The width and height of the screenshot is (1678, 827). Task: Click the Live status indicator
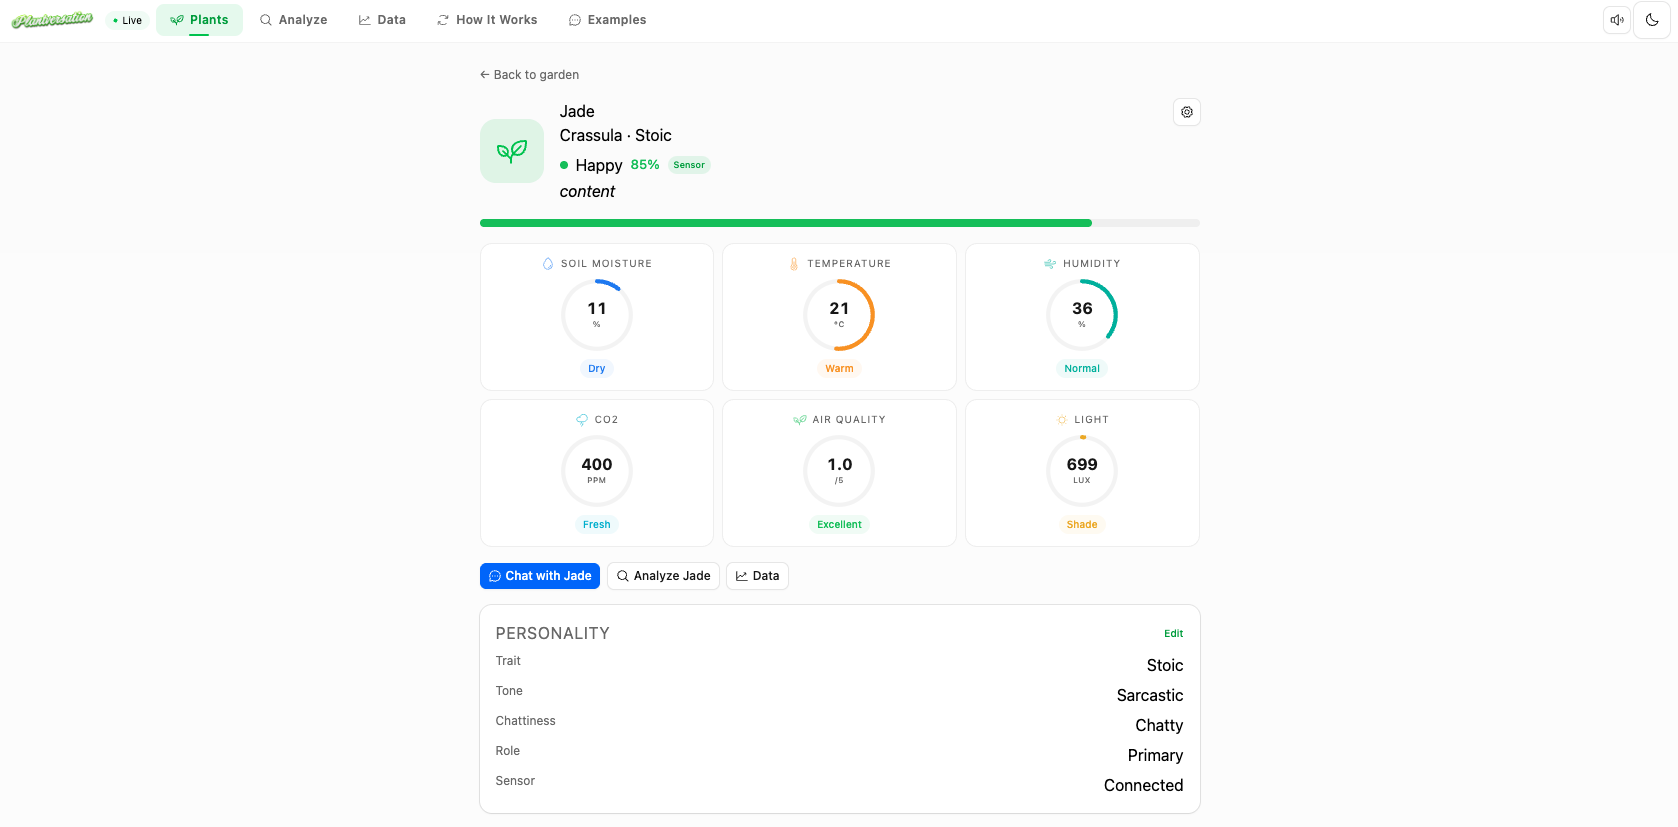(x=128, y=20)
